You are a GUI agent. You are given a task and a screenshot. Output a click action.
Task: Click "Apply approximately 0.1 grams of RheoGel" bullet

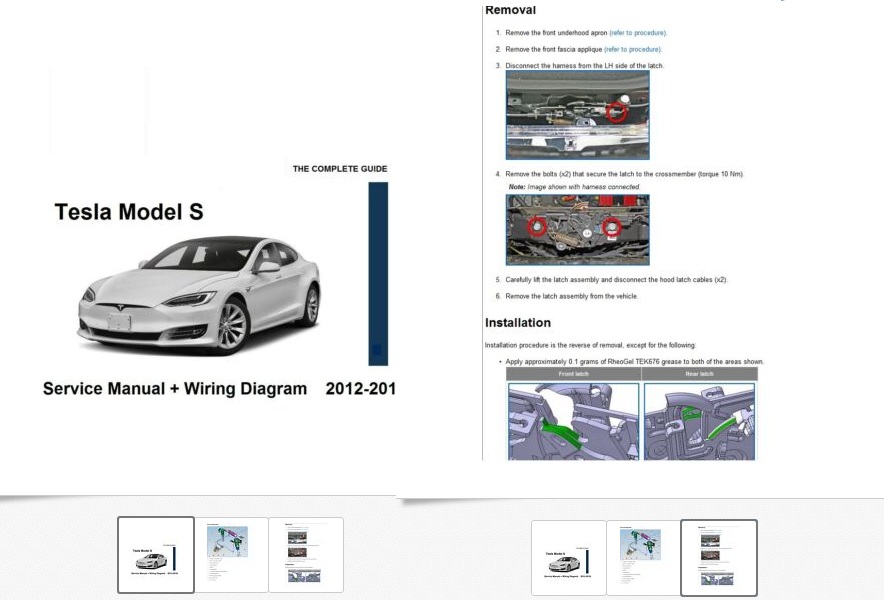click(x=634, y=361)
